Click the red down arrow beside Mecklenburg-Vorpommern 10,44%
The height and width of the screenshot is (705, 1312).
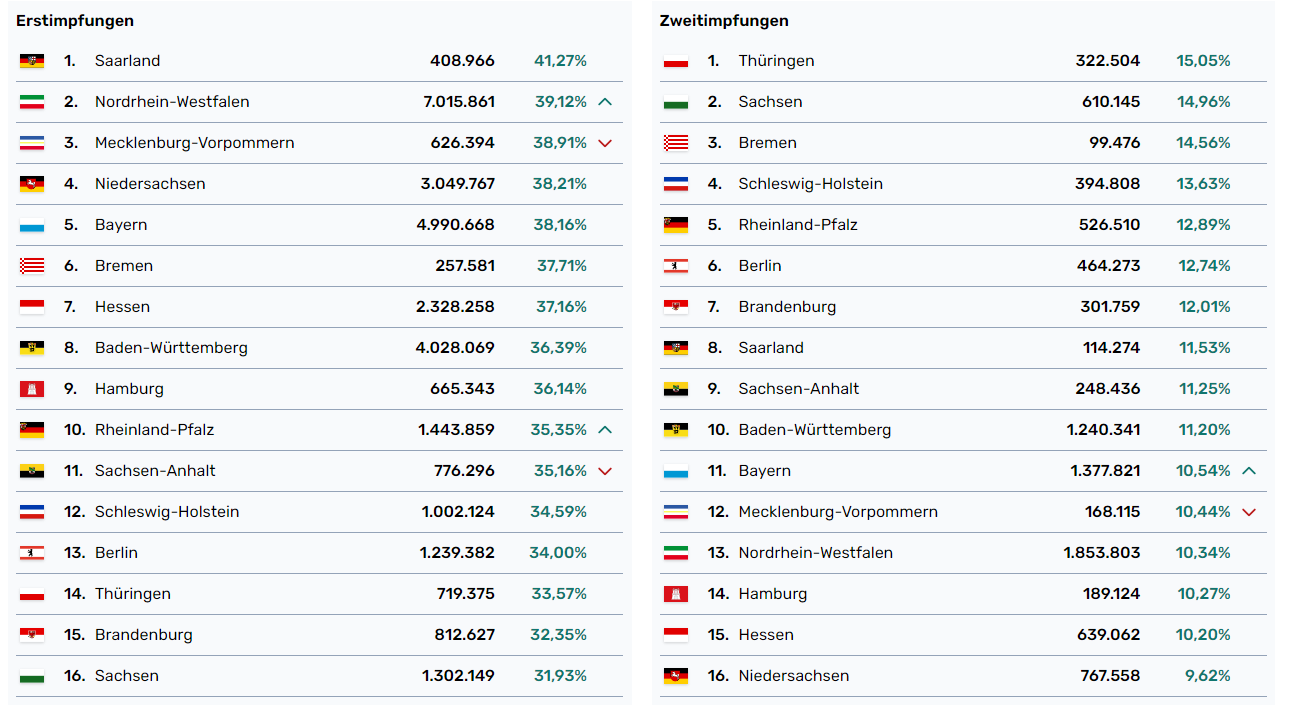(x=1248, y=512)
